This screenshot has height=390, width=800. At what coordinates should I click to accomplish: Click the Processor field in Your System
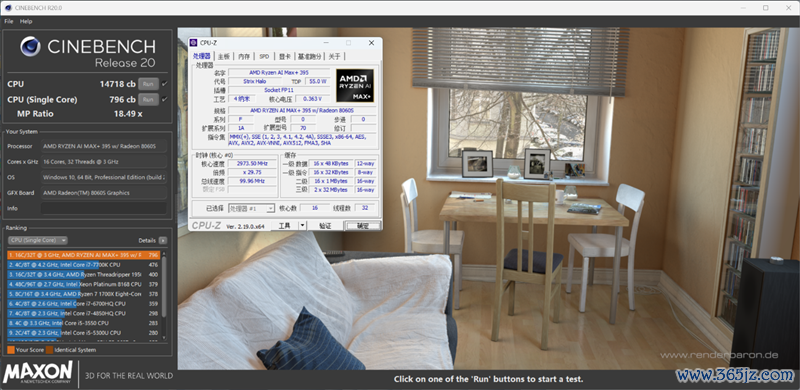[x=104, y=147]
